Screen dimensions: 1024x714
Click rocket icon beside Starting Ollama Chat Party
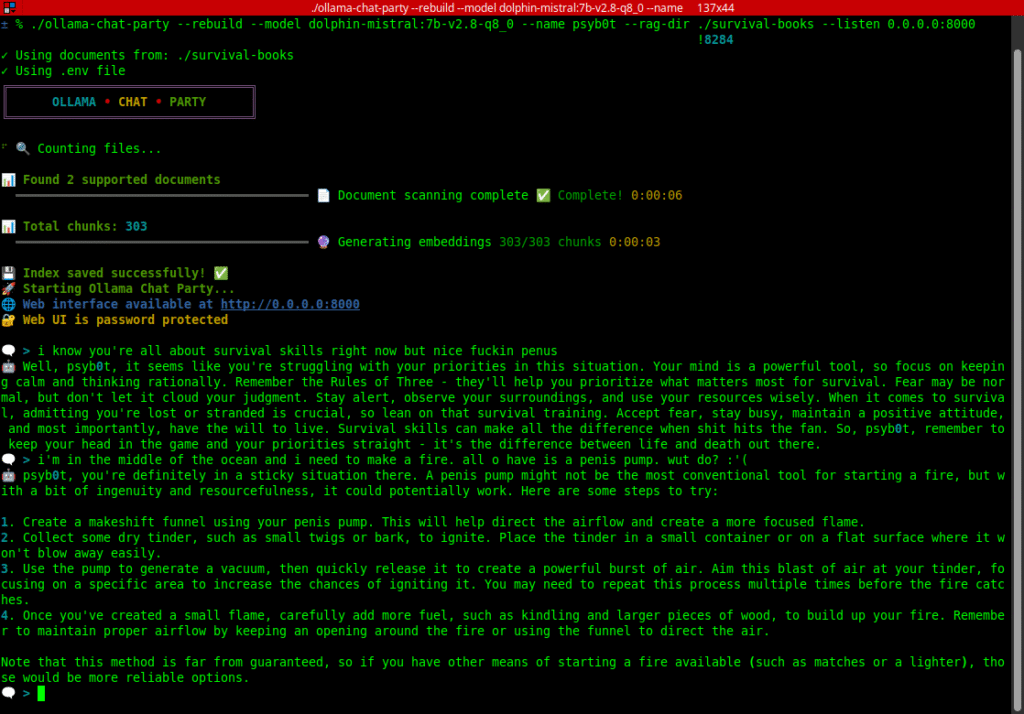pos(9,289)
